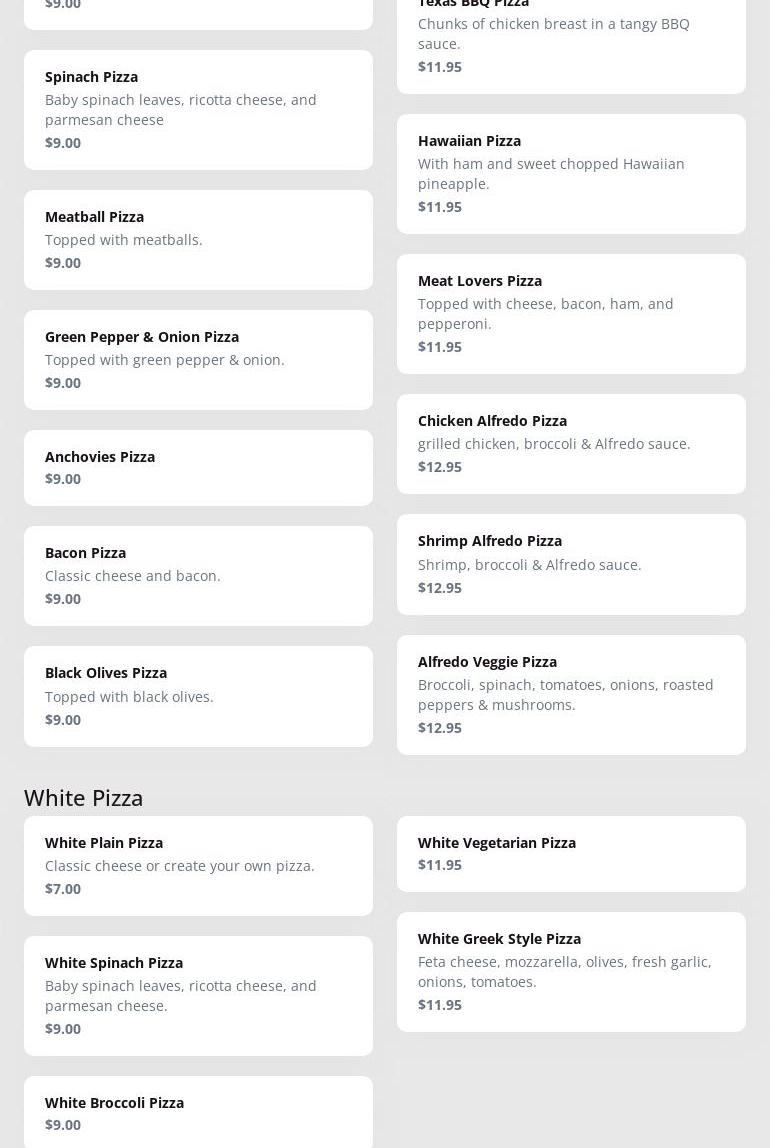Open the White Plain Pizza card
The width and height of the screenshot is (770, 1148).
point(198,866)
